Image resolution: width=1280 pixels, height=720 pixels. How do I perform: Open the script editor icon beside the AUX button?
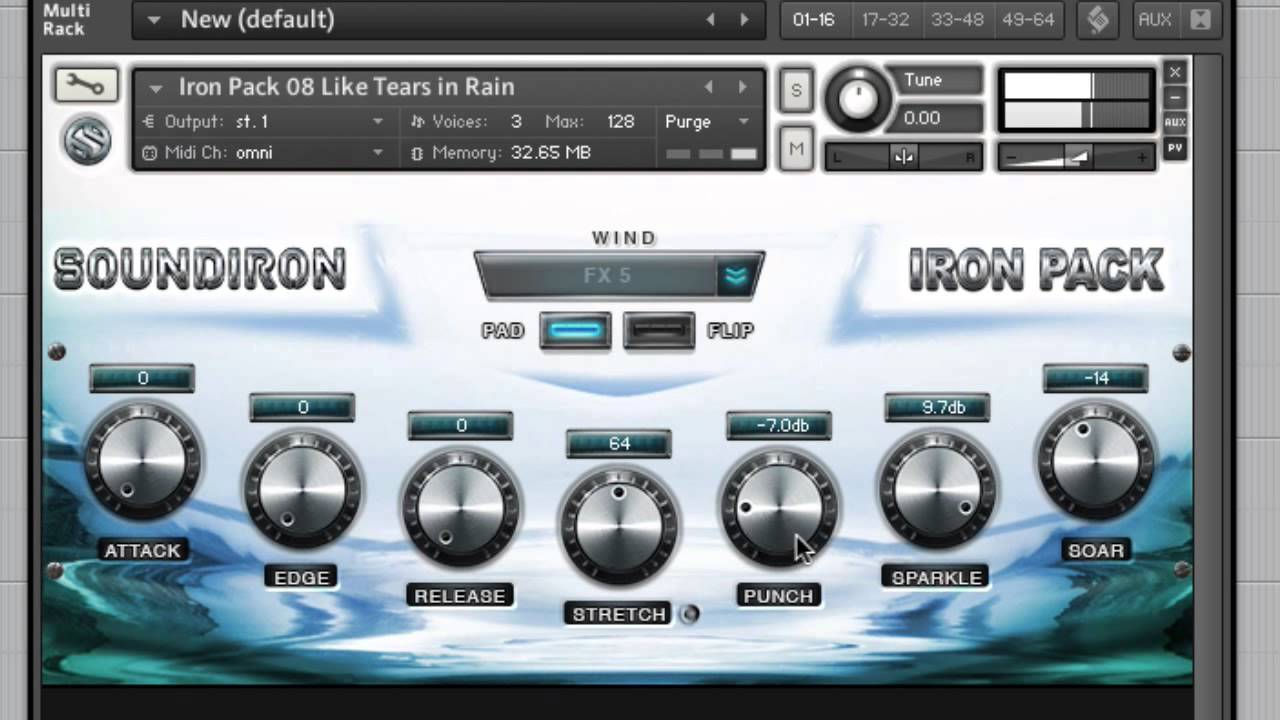(x=1098, y=20)
